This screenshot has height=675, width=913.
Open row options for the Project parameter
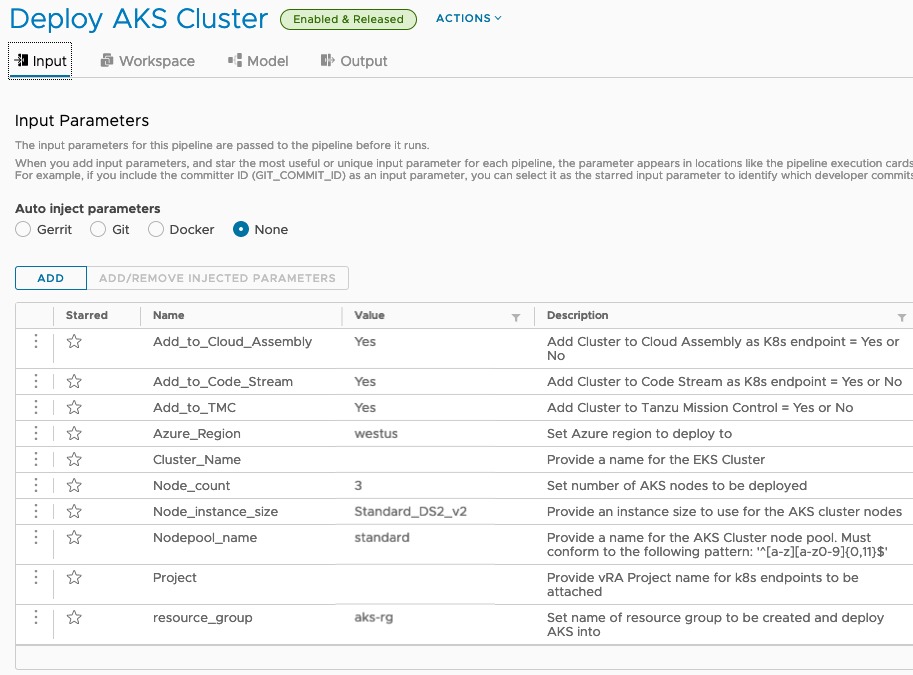(x=36, y=577)
